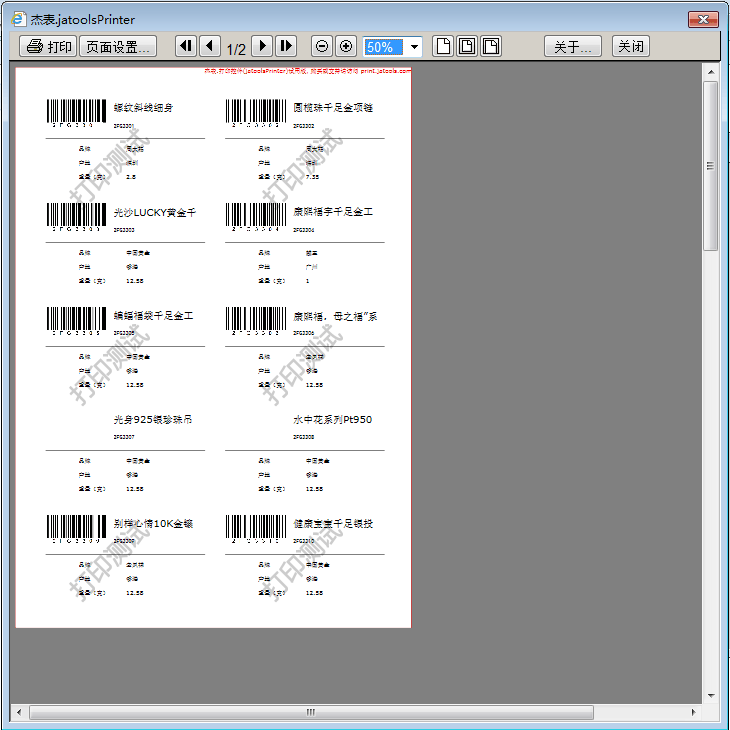Viewport: 730px width, 730px height.
Task: Open 页面设置 page setup dialog
Action: coord(118,46)
